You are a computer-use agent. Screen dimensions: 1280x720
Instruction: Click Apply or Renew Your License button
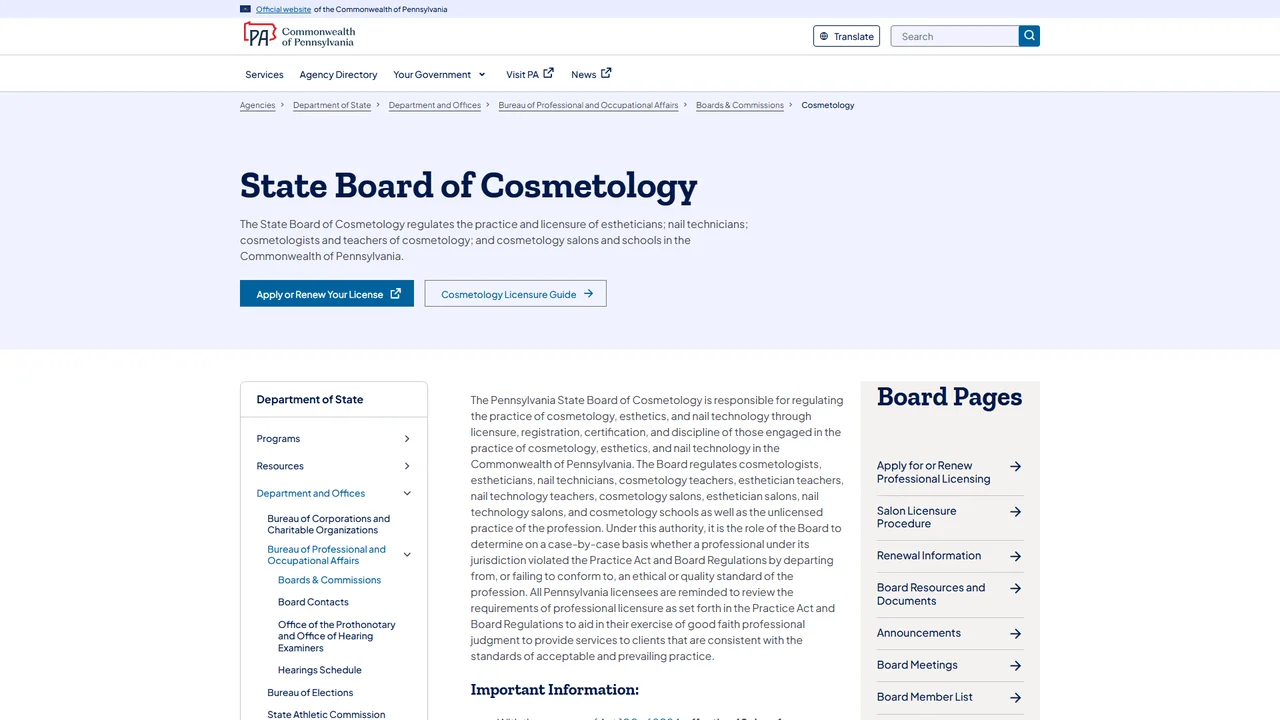pyautogui.click(x=327, y=293)
